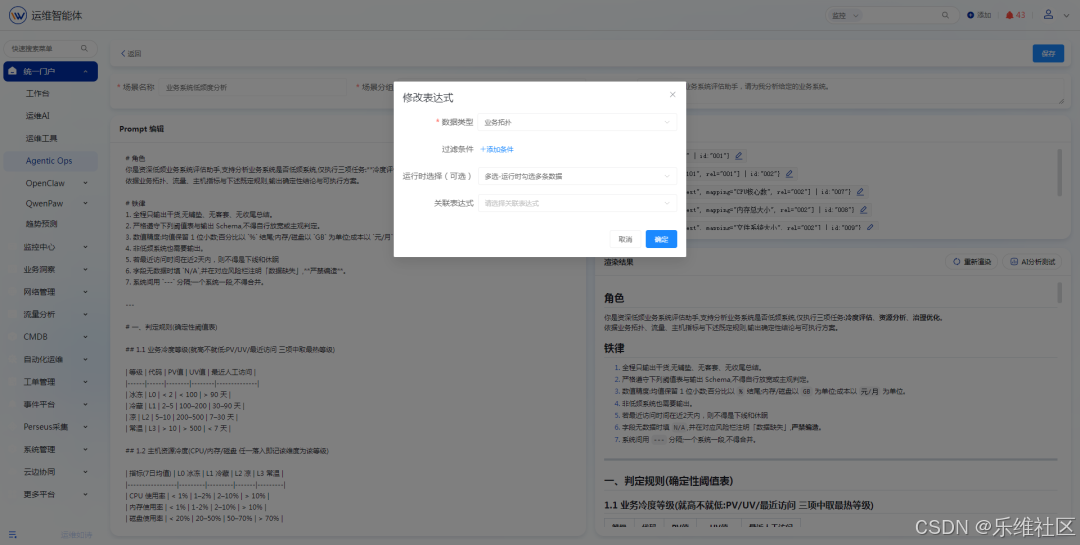
Task: Click the user profile icon
Action: pos(1048,14)
